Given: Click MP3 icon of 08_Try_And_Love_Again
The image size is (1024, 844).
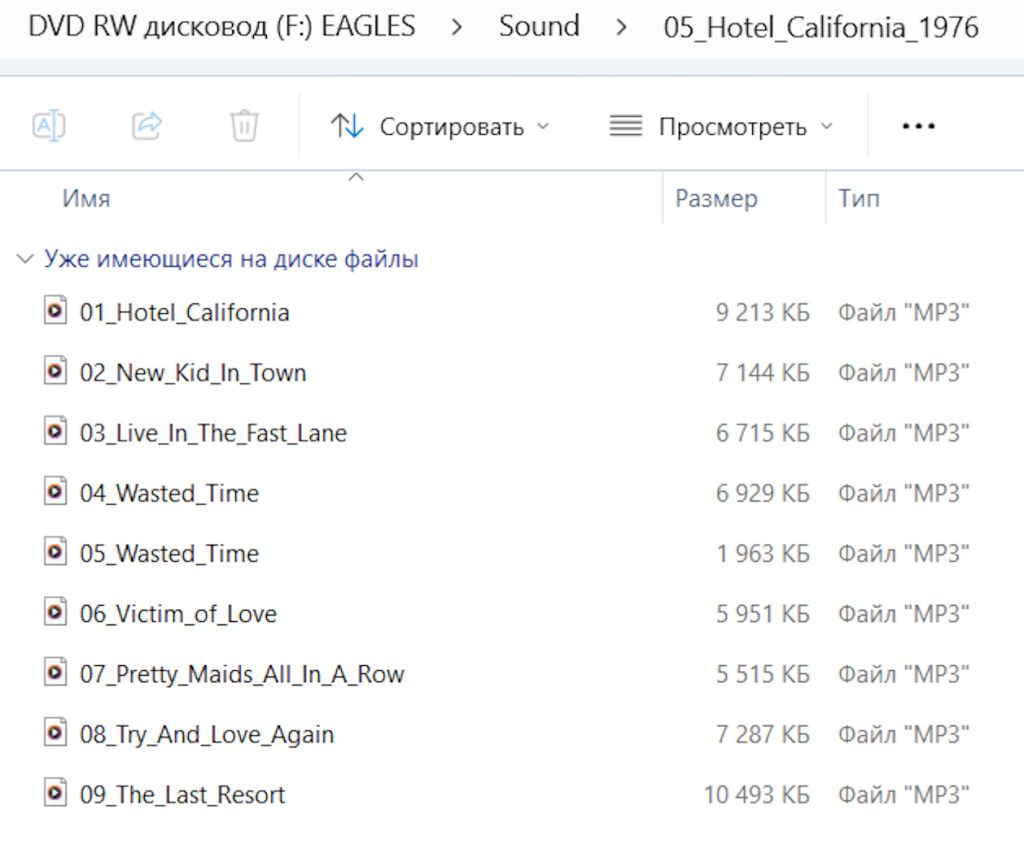Looking at the screenshot, I should (x=56, y=732).
